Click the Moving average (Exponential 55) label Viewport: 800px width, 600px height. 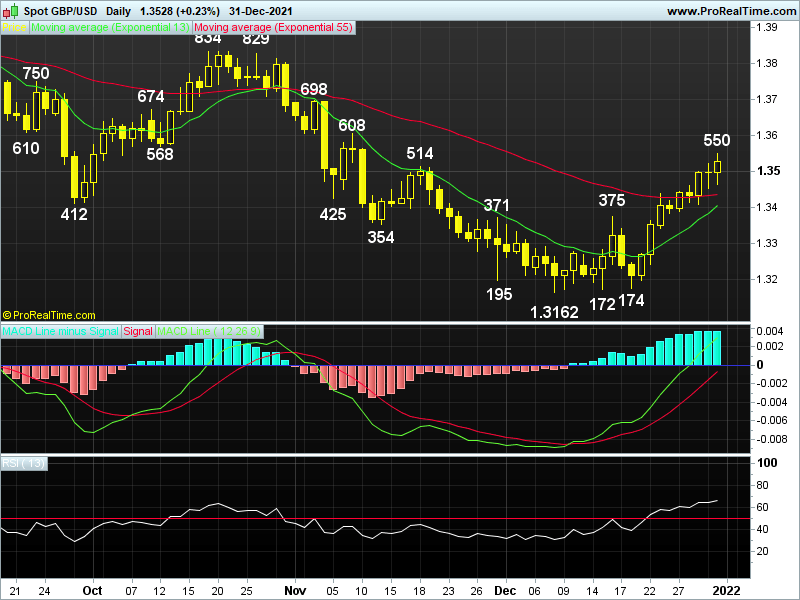(x=270, y=29)
